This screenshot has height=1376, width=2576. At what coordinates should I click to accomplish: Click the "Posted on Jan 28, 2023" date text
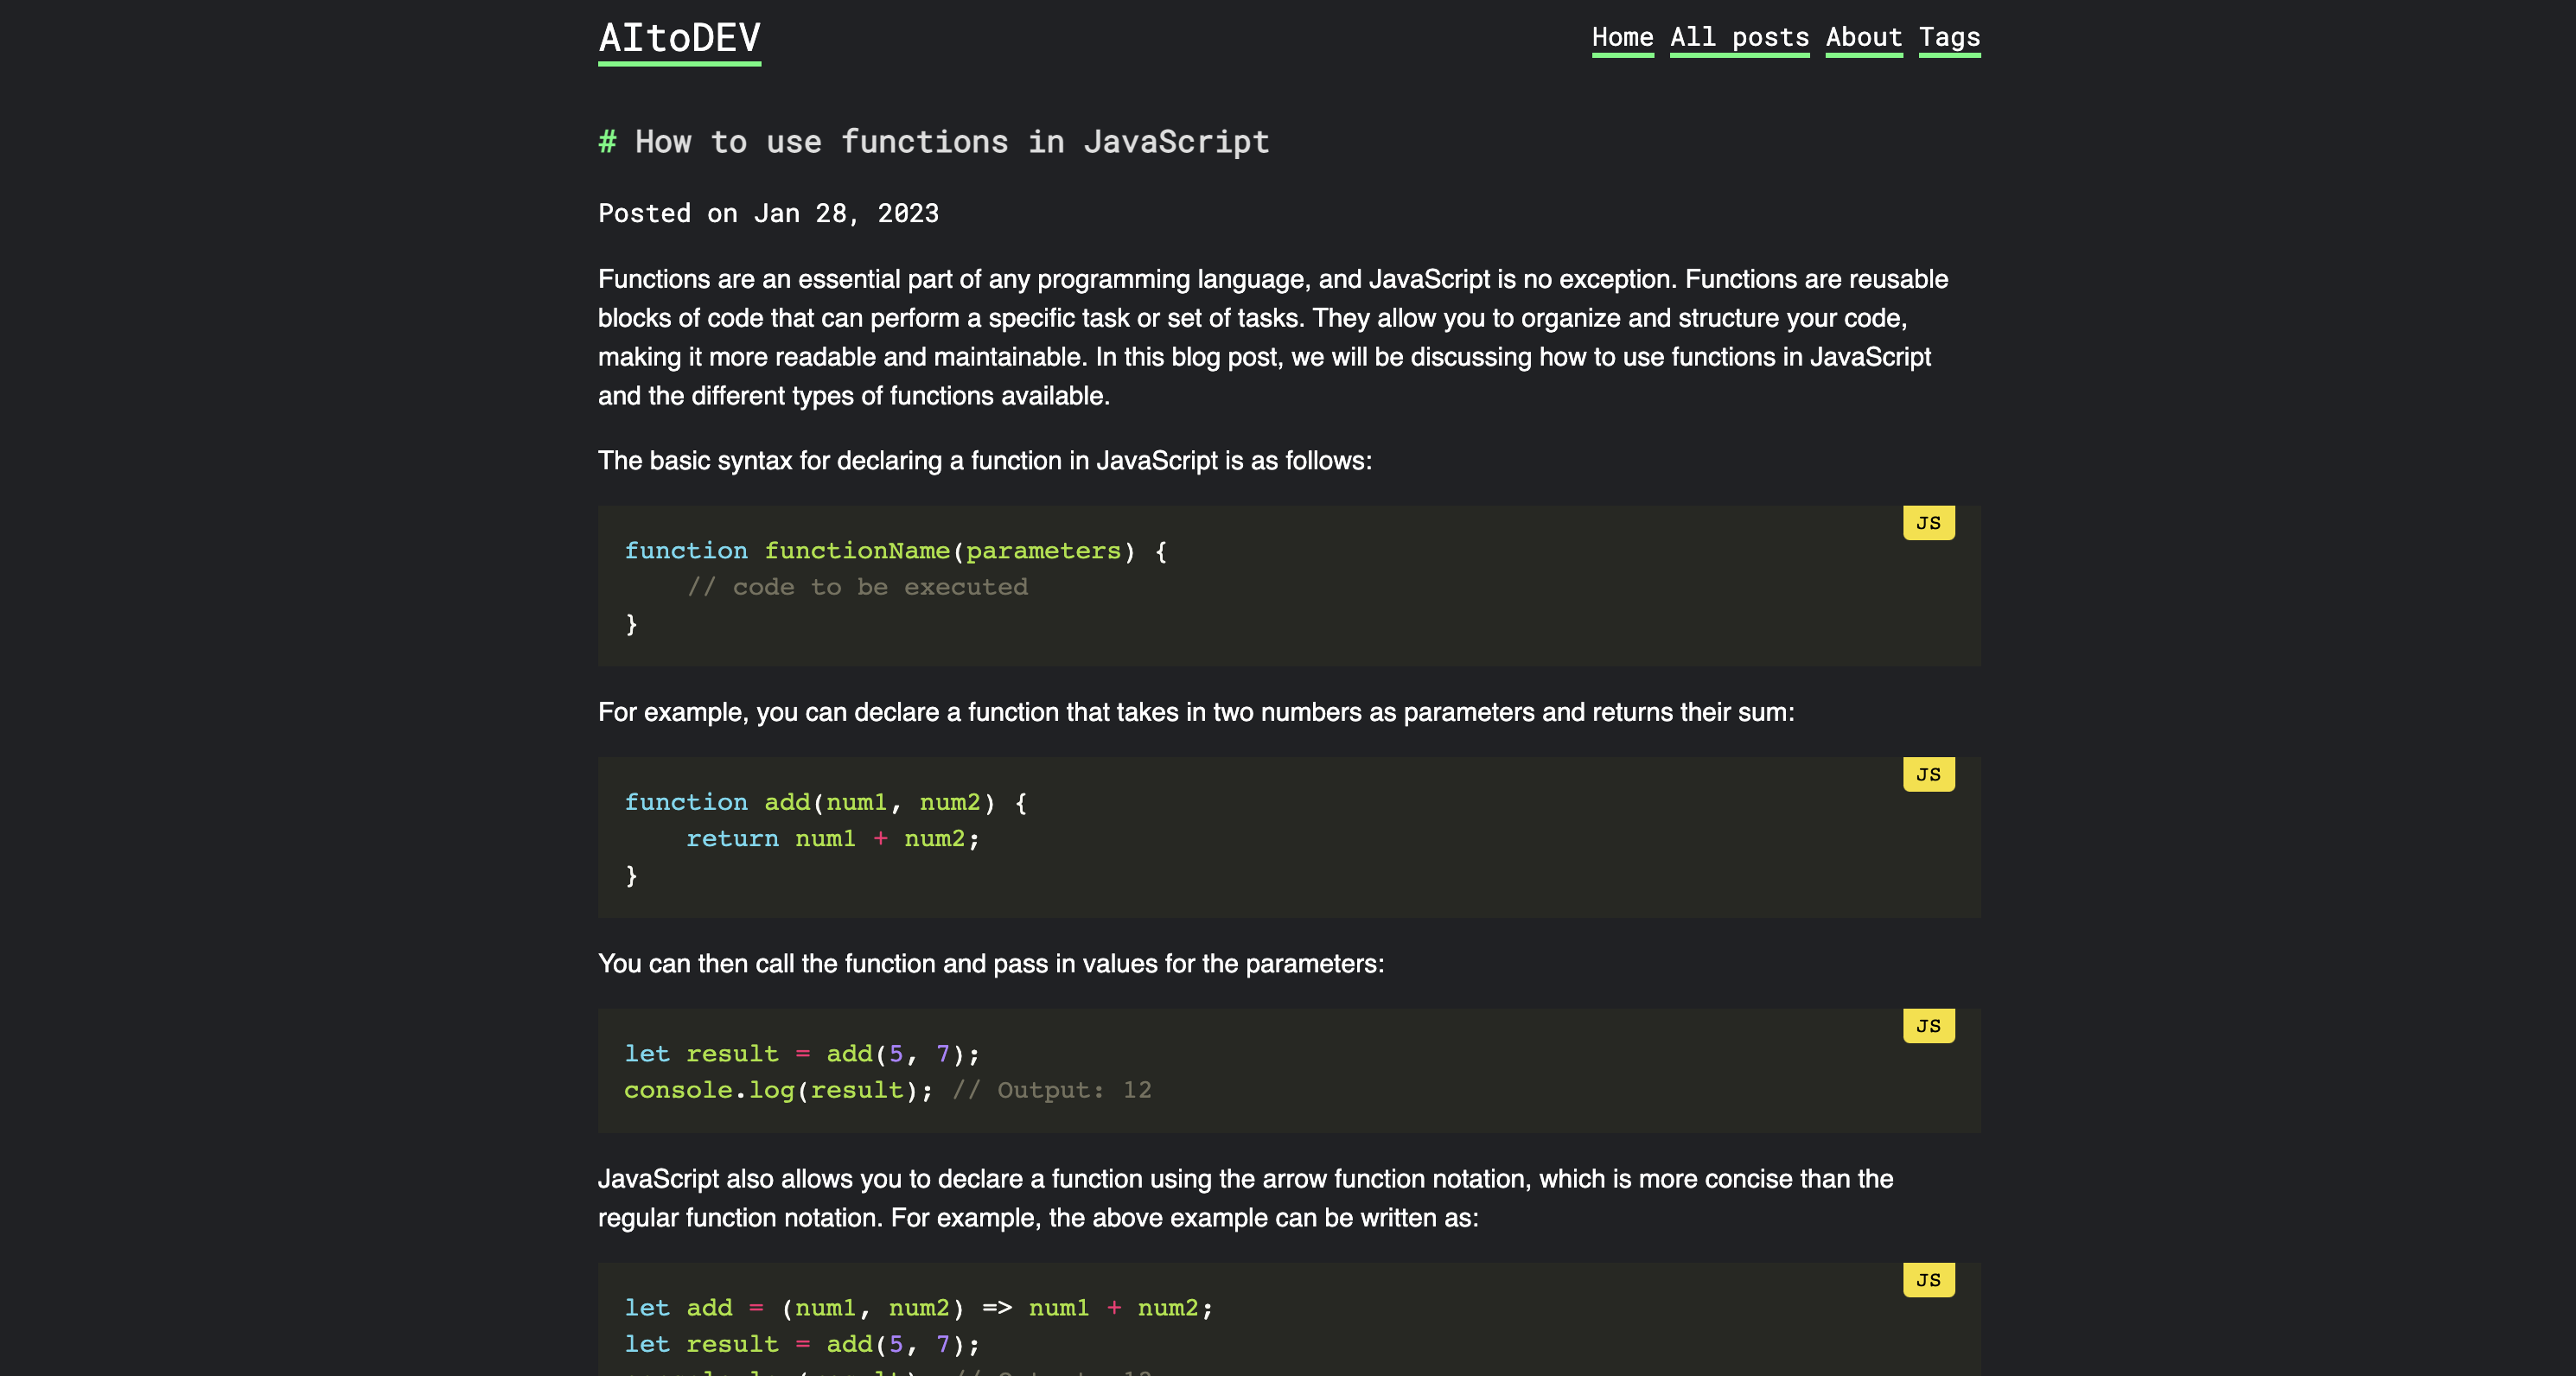[768, 213]
